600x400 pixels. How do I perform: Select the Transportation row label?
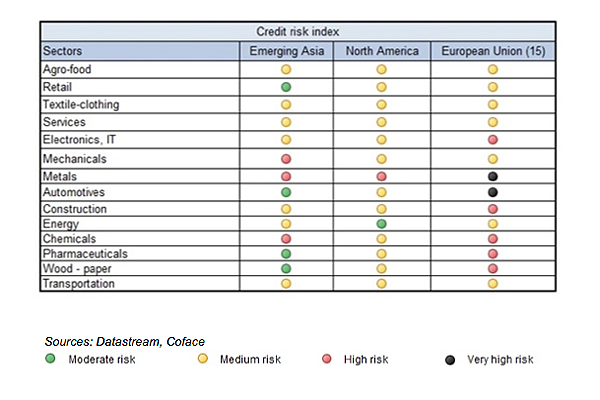click(x=79, y=284)
